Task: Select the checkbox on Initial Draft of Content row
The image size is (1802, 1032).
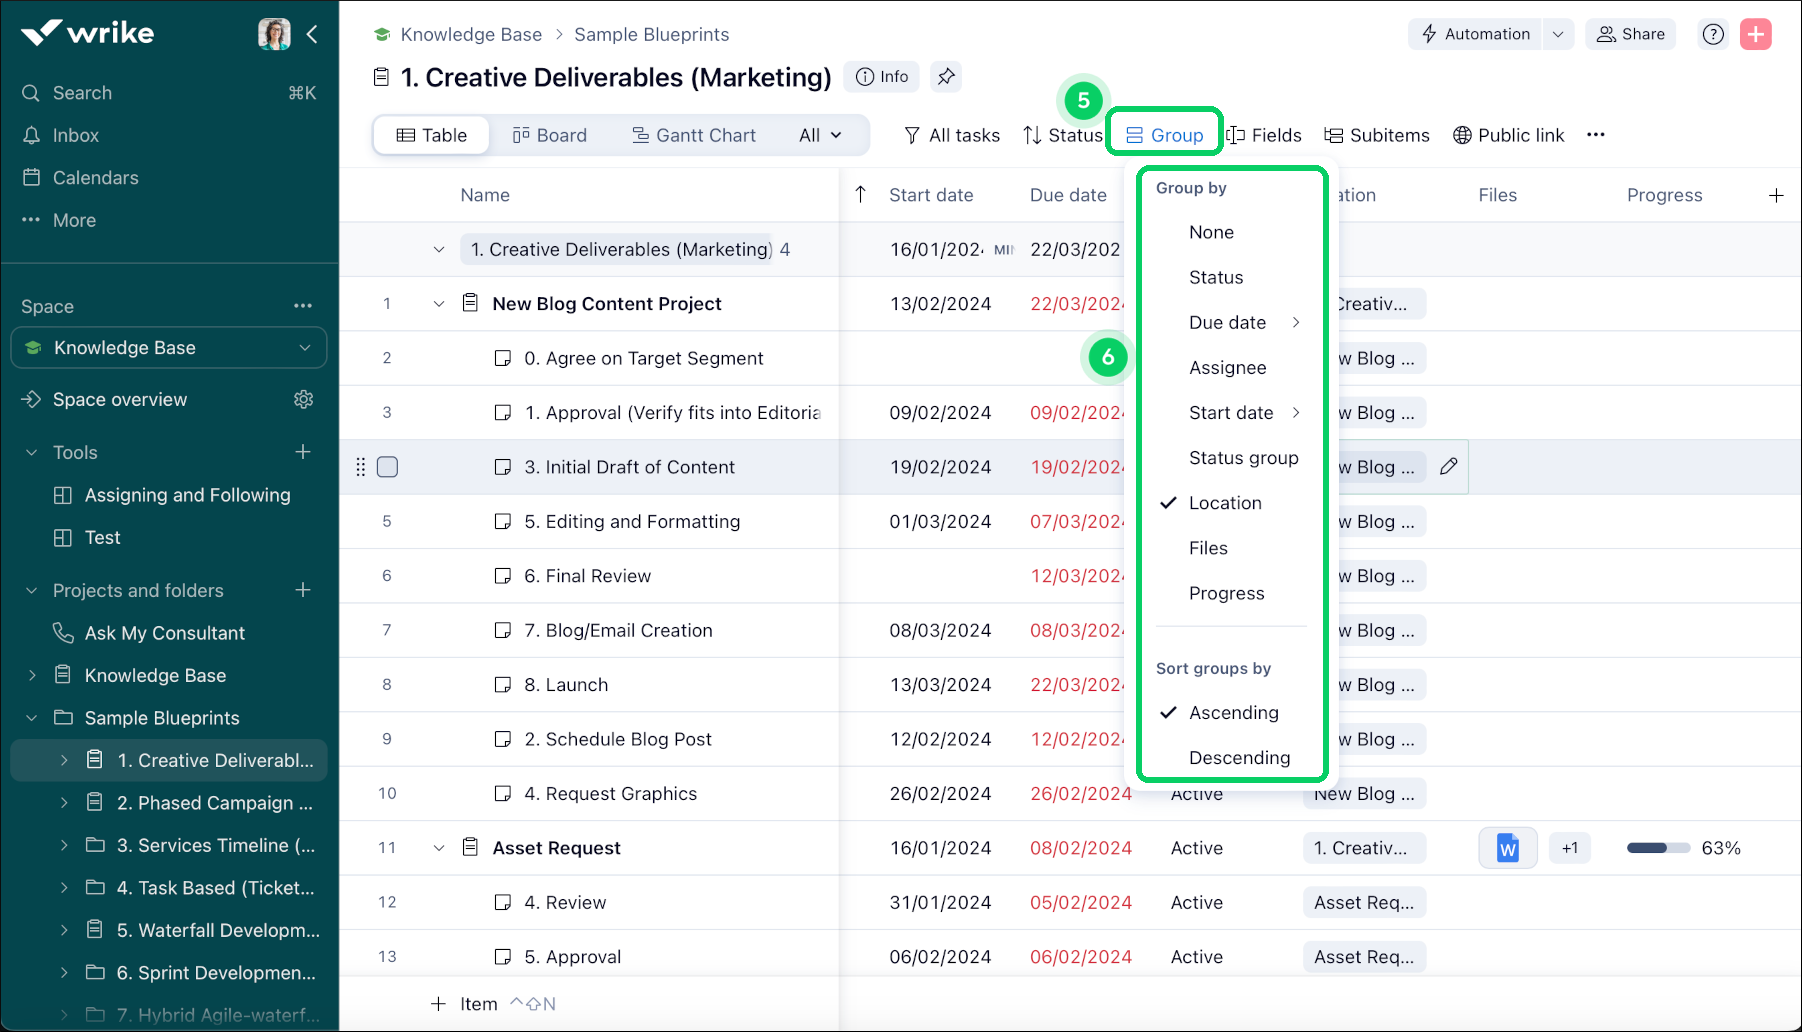Action: click(x=387, y=466)
